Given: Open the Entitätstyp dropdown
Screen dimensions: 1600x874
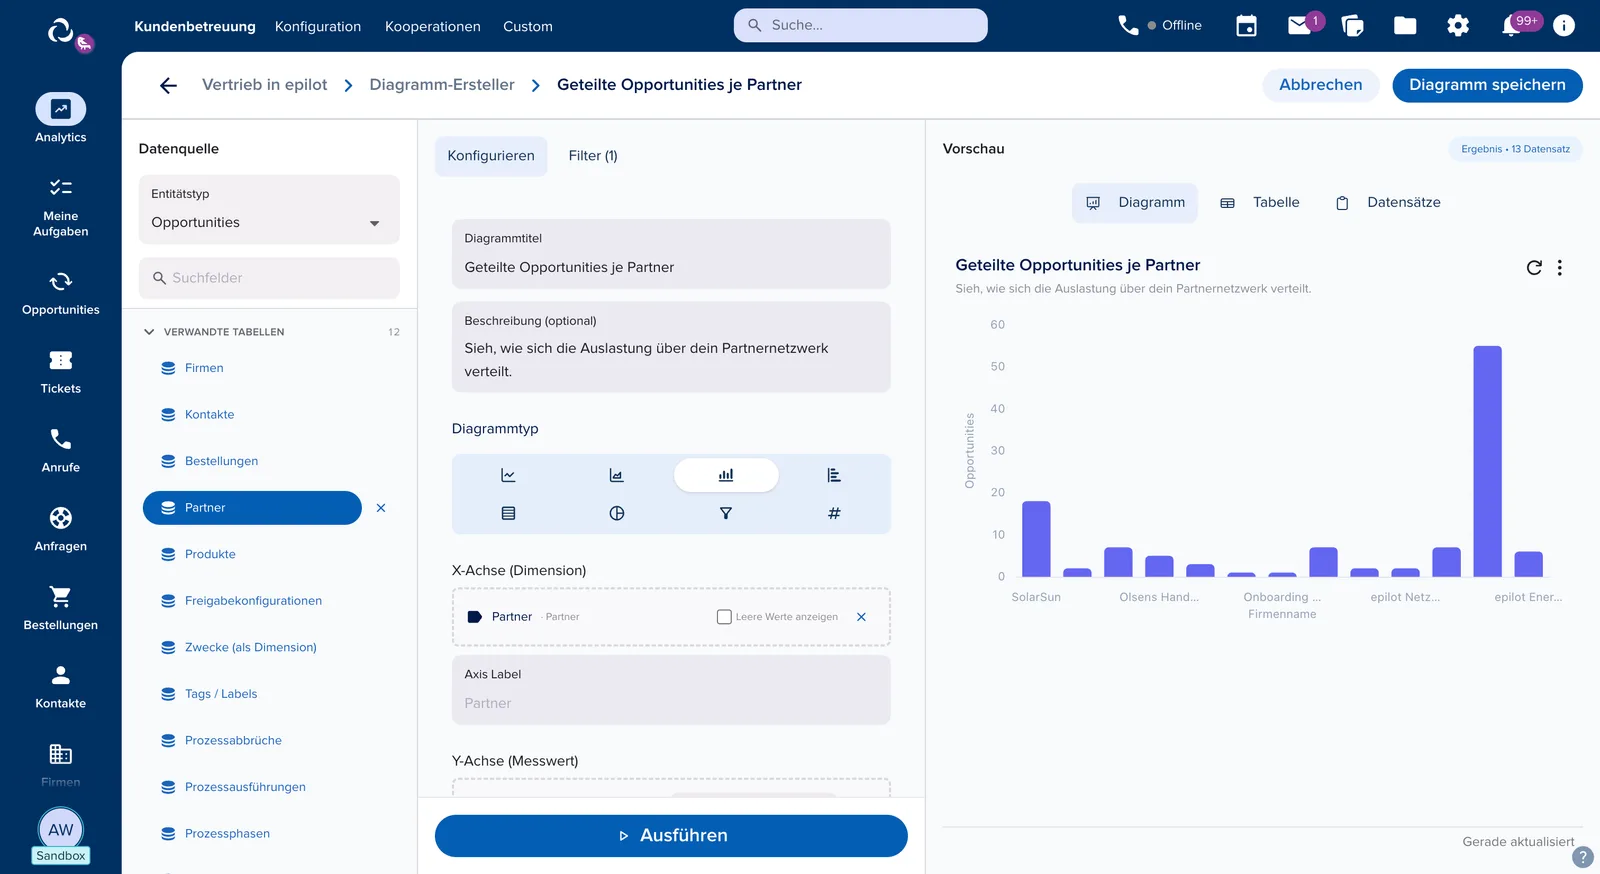Looking at the screenshot, I should click(x=269, y=210).
